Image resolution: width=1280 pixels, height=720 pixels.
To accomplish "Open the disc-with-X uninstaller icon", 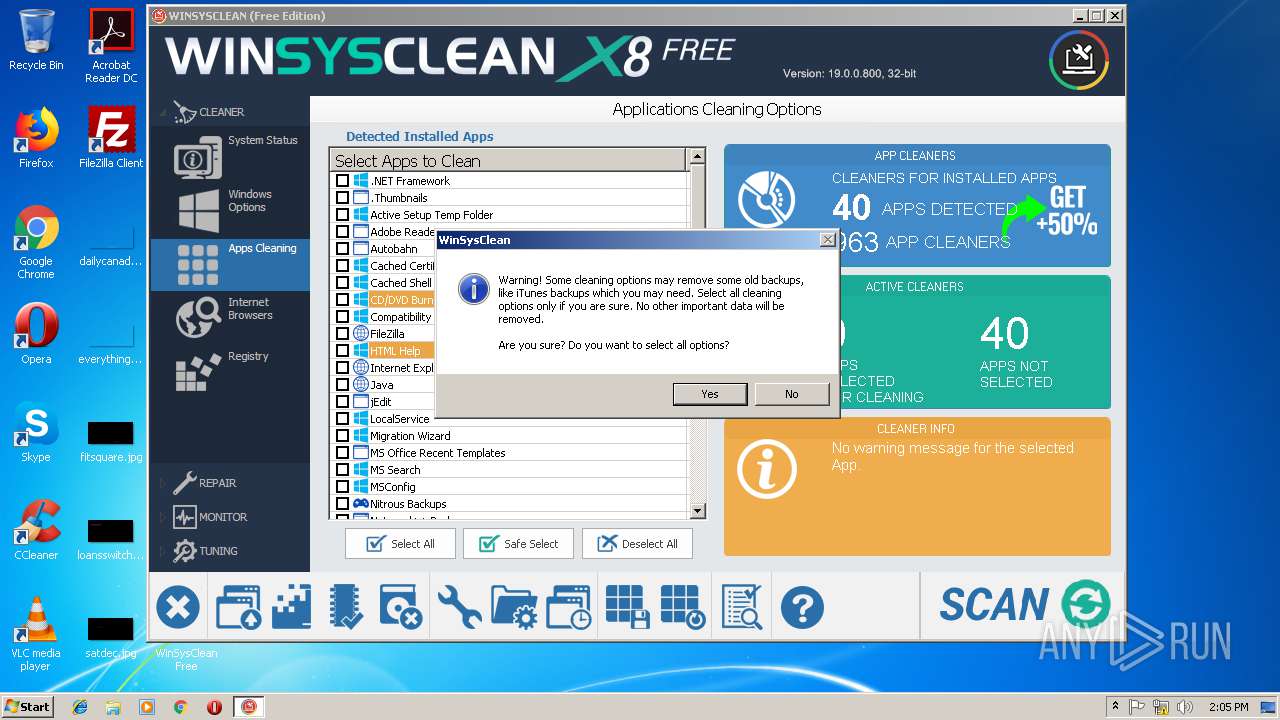I will click(x=402, y=607).
